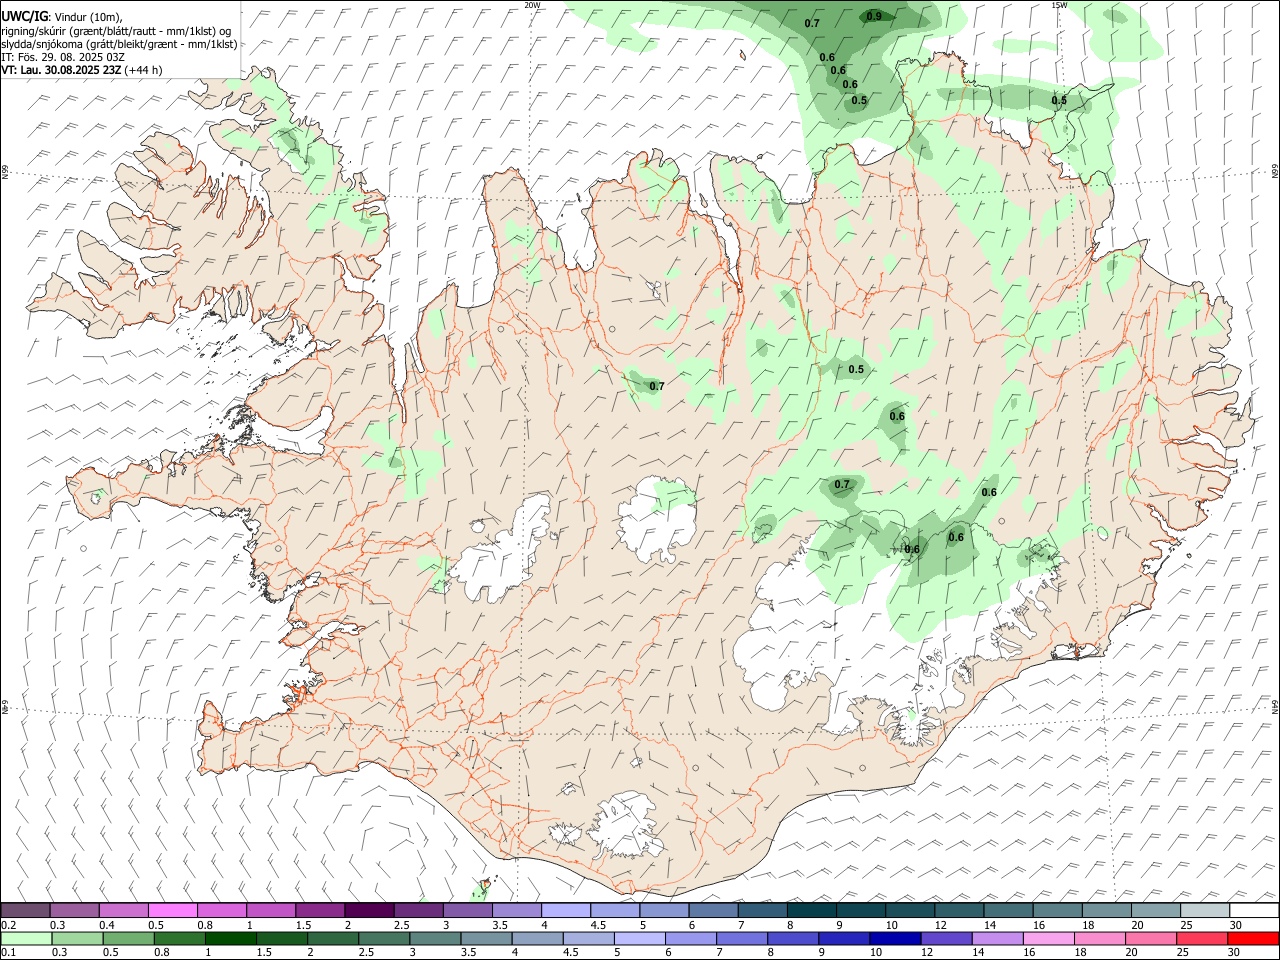Click the 64N latitude label on the right edge

point(1275,706)
